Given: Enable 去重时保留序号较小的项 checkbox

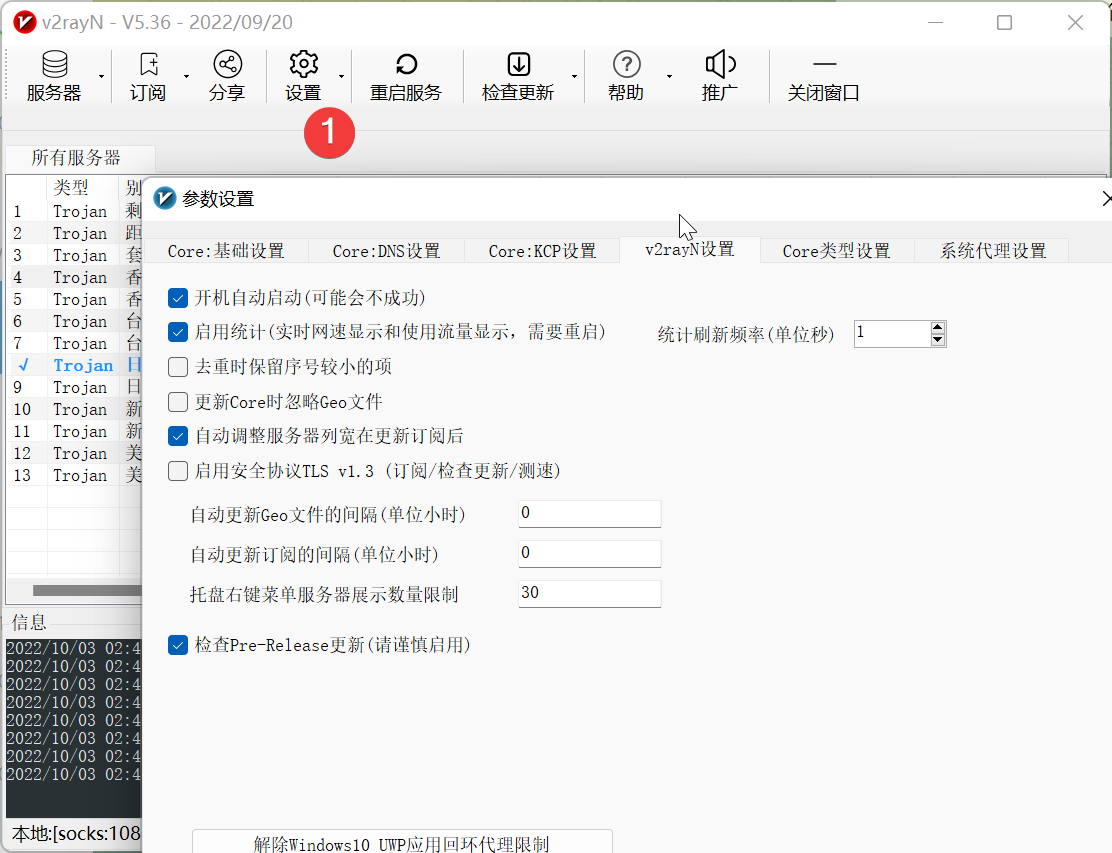Looking at the screenshot, I should pos(178,367).
